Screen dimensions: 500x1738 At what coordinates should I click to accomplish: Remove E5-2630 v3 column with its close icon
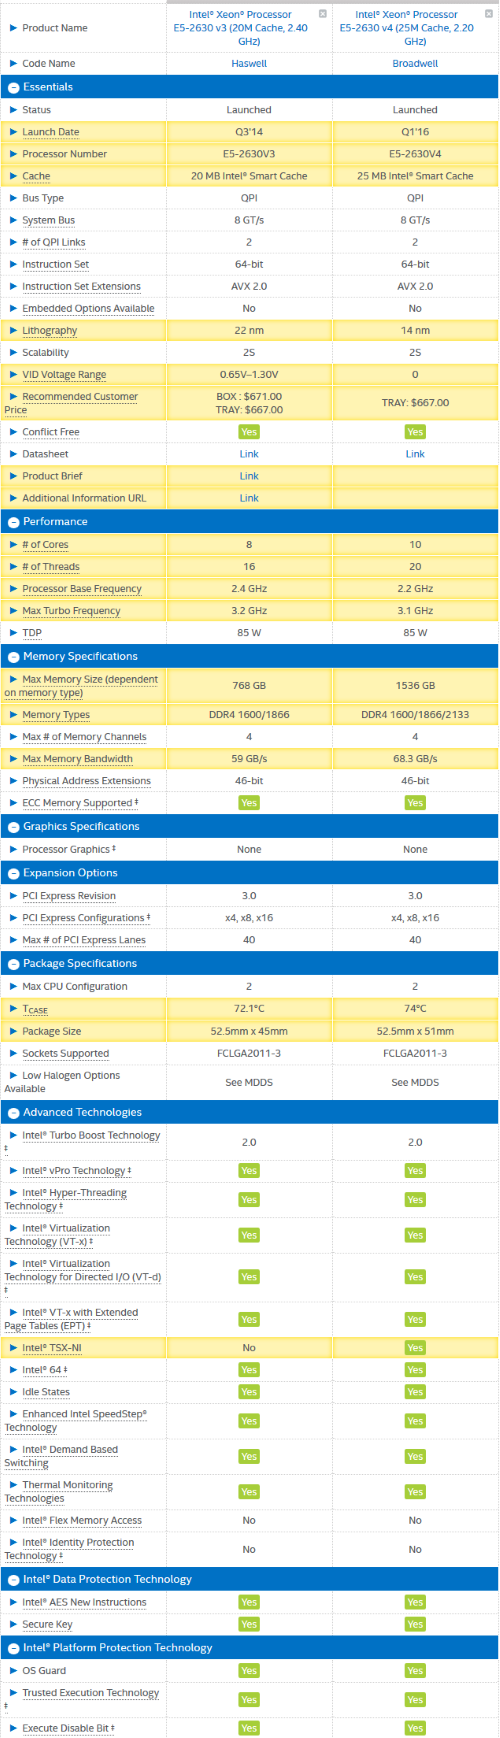pyautogui.click(x=322, y=14)
